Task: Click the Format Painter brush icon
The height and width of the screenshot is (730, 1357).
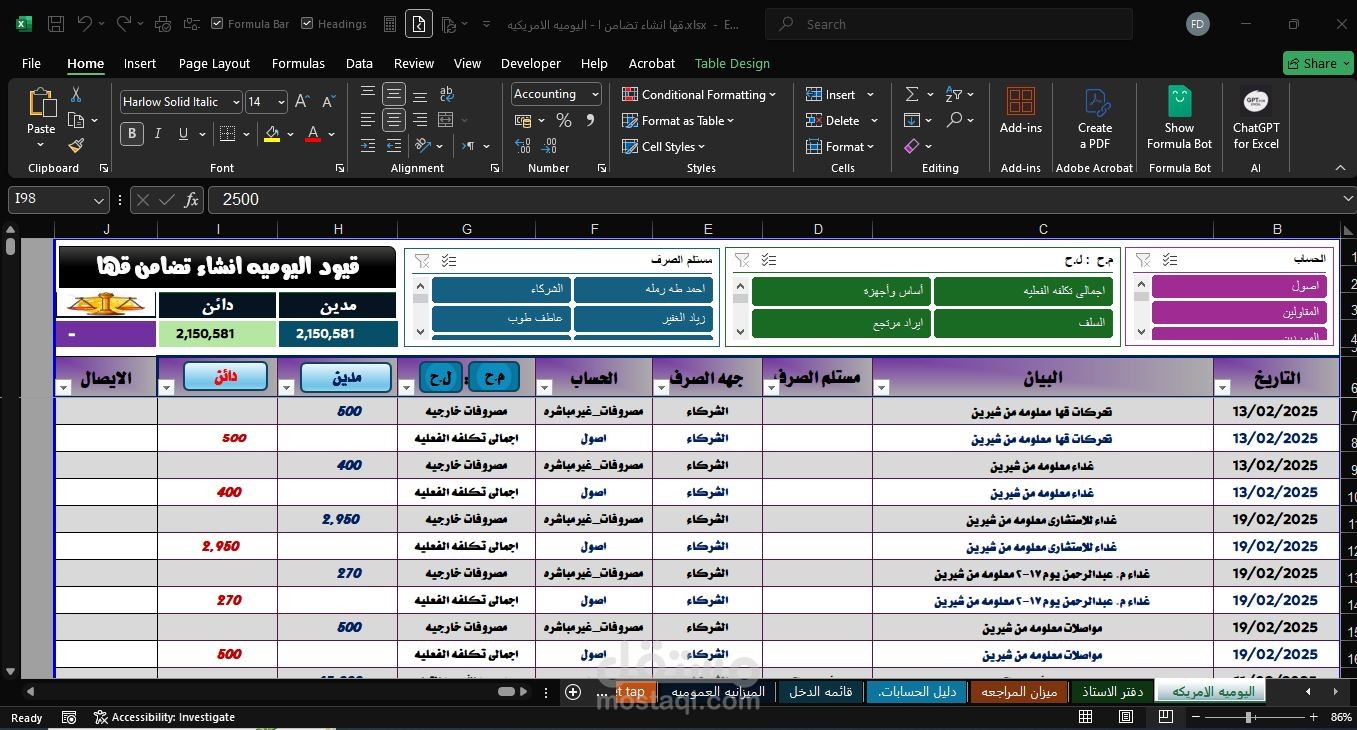Action: 76,145
